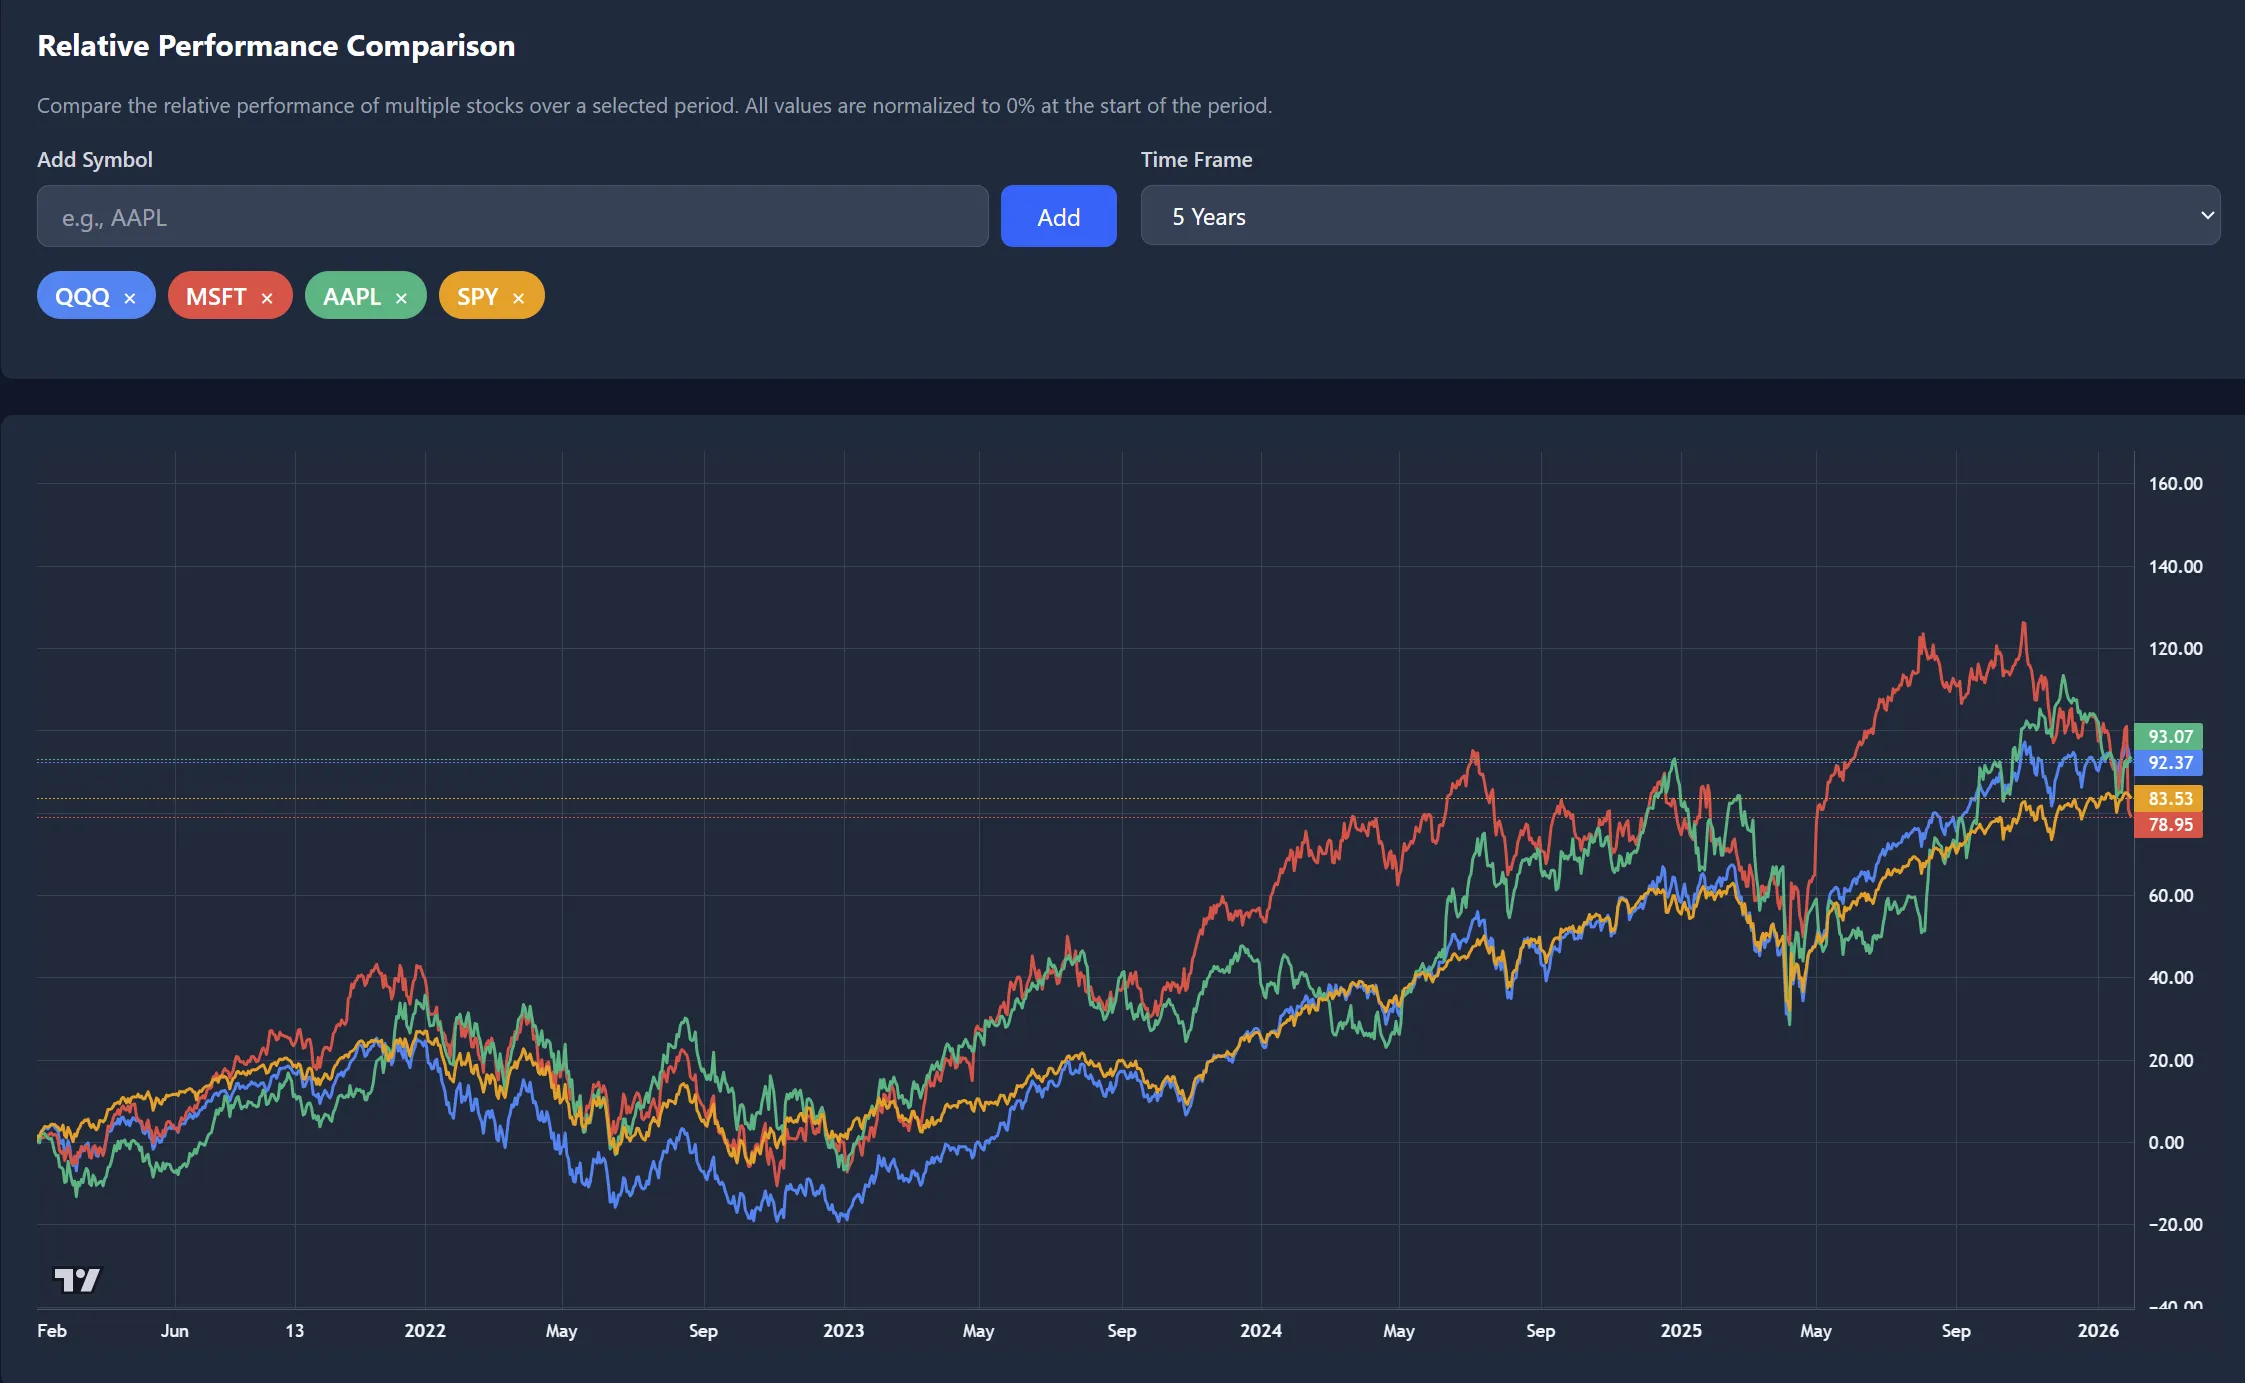Image resolution: width=2245 pixels, height=1383 pixels.
Task: Remove the SPY symbol chip
Action: (518, 298)
